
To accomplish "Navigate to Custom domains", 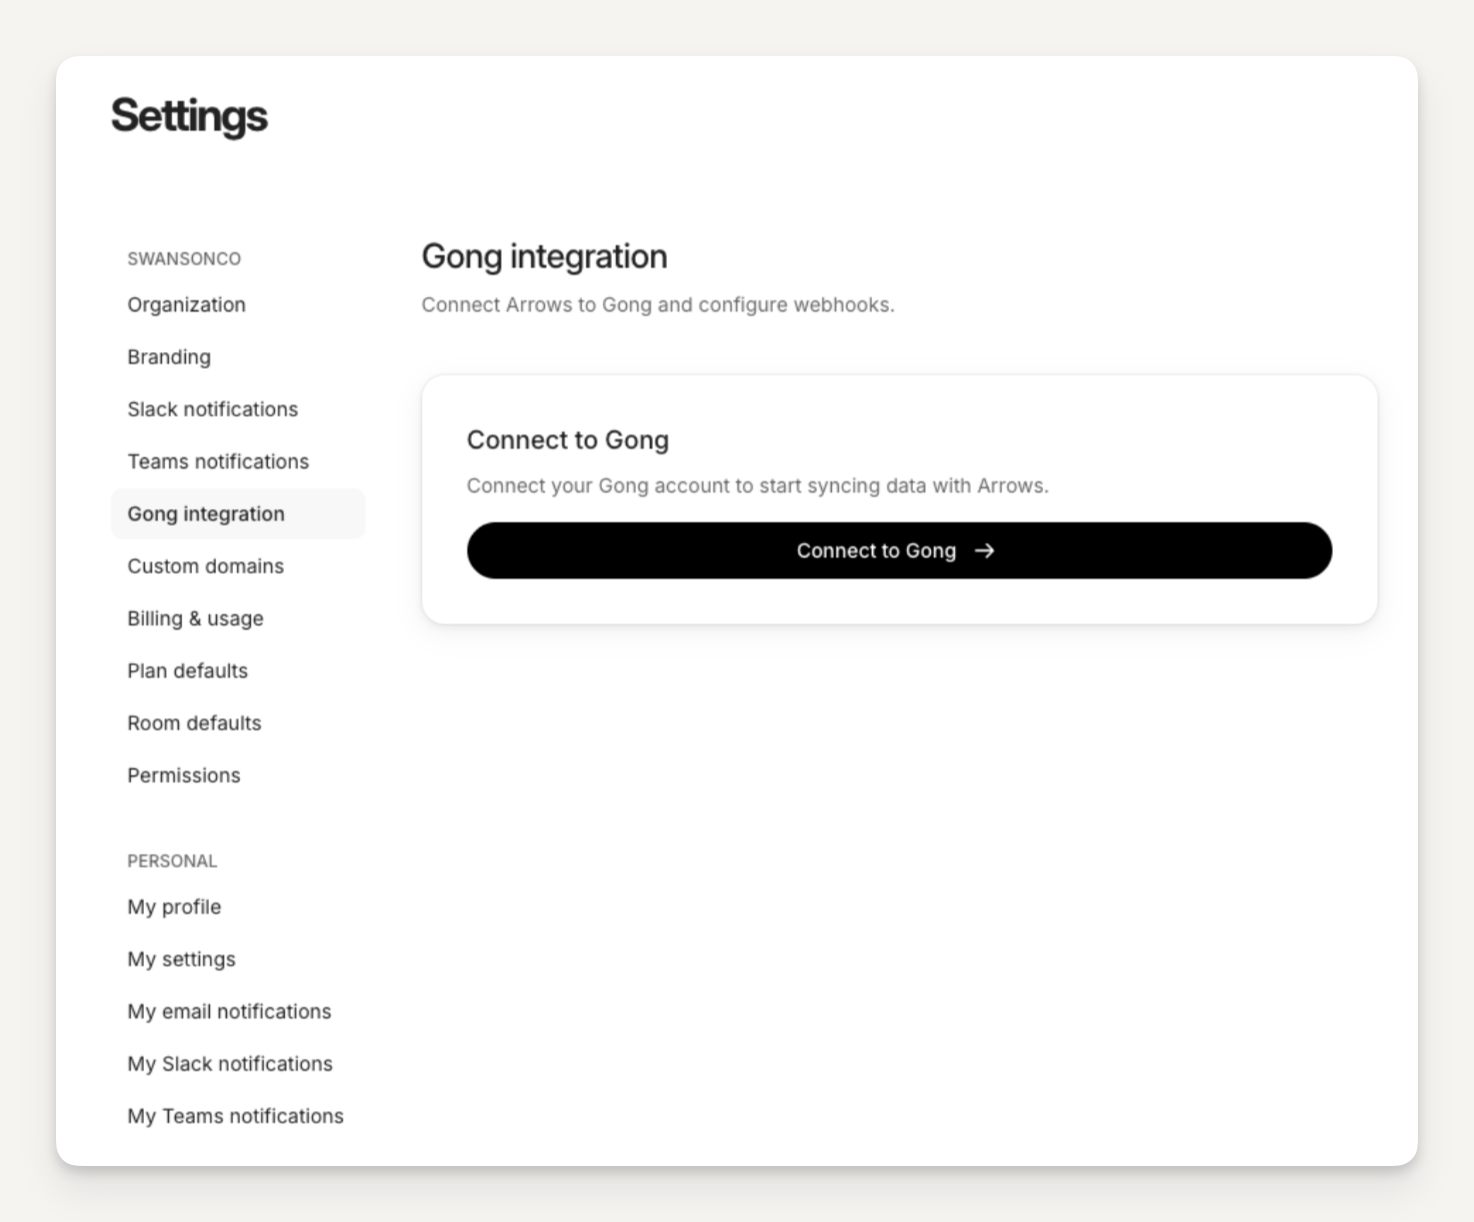I will point(205,566).
